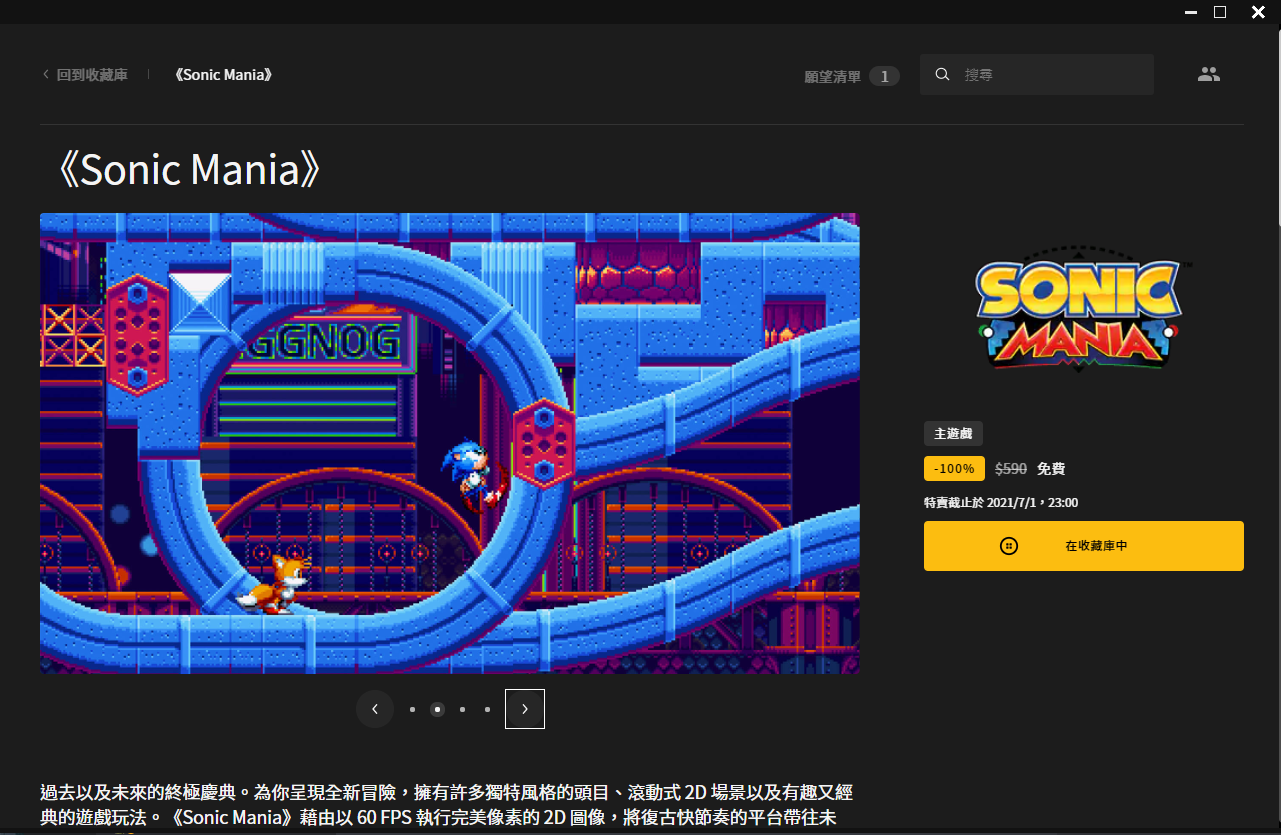Jump to the third carousel dot
1281x835 pixels.
(462, 709)
